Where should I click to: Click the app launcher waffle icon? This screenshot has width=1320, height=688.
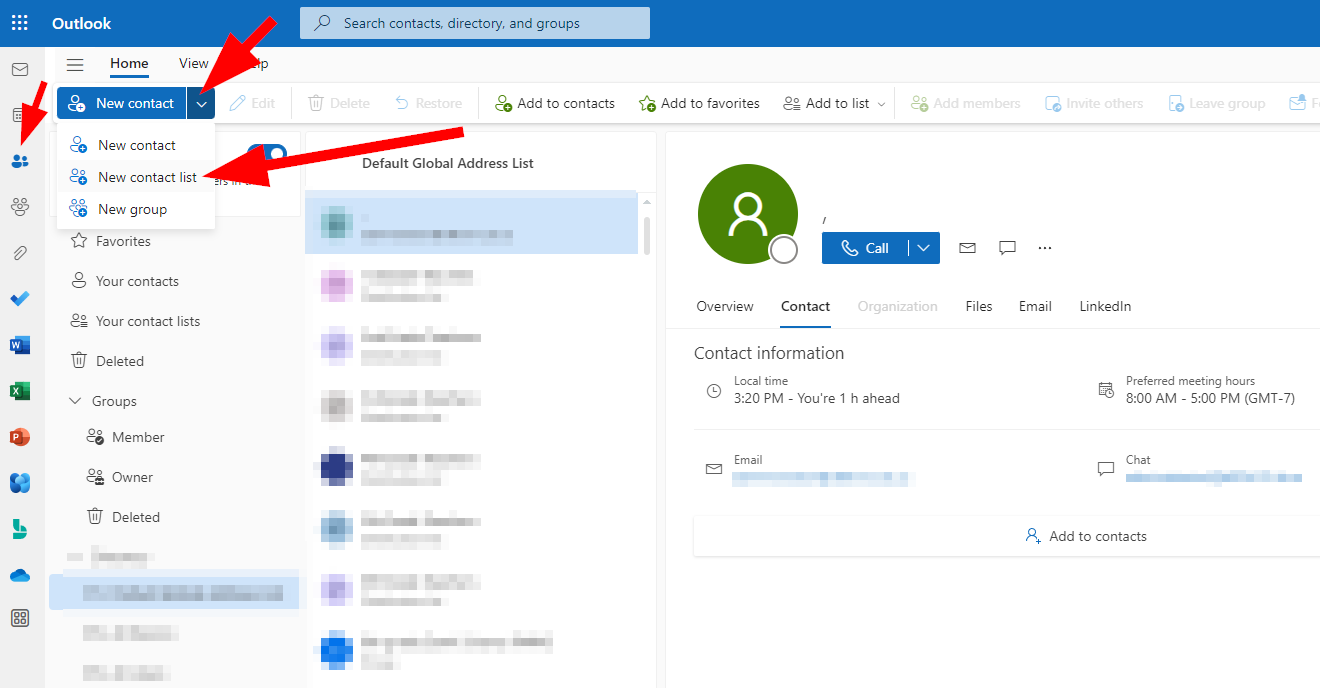pyautogui.click(x=20, y=23)
